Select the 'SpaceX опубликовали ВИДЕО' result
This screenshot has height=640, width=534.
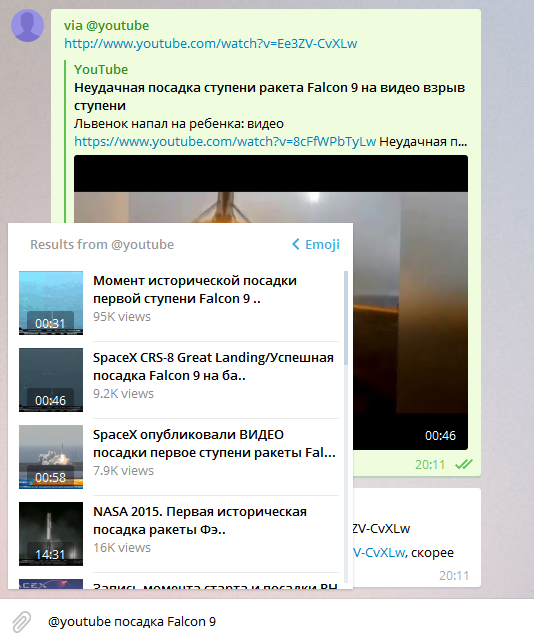point(179,457)
